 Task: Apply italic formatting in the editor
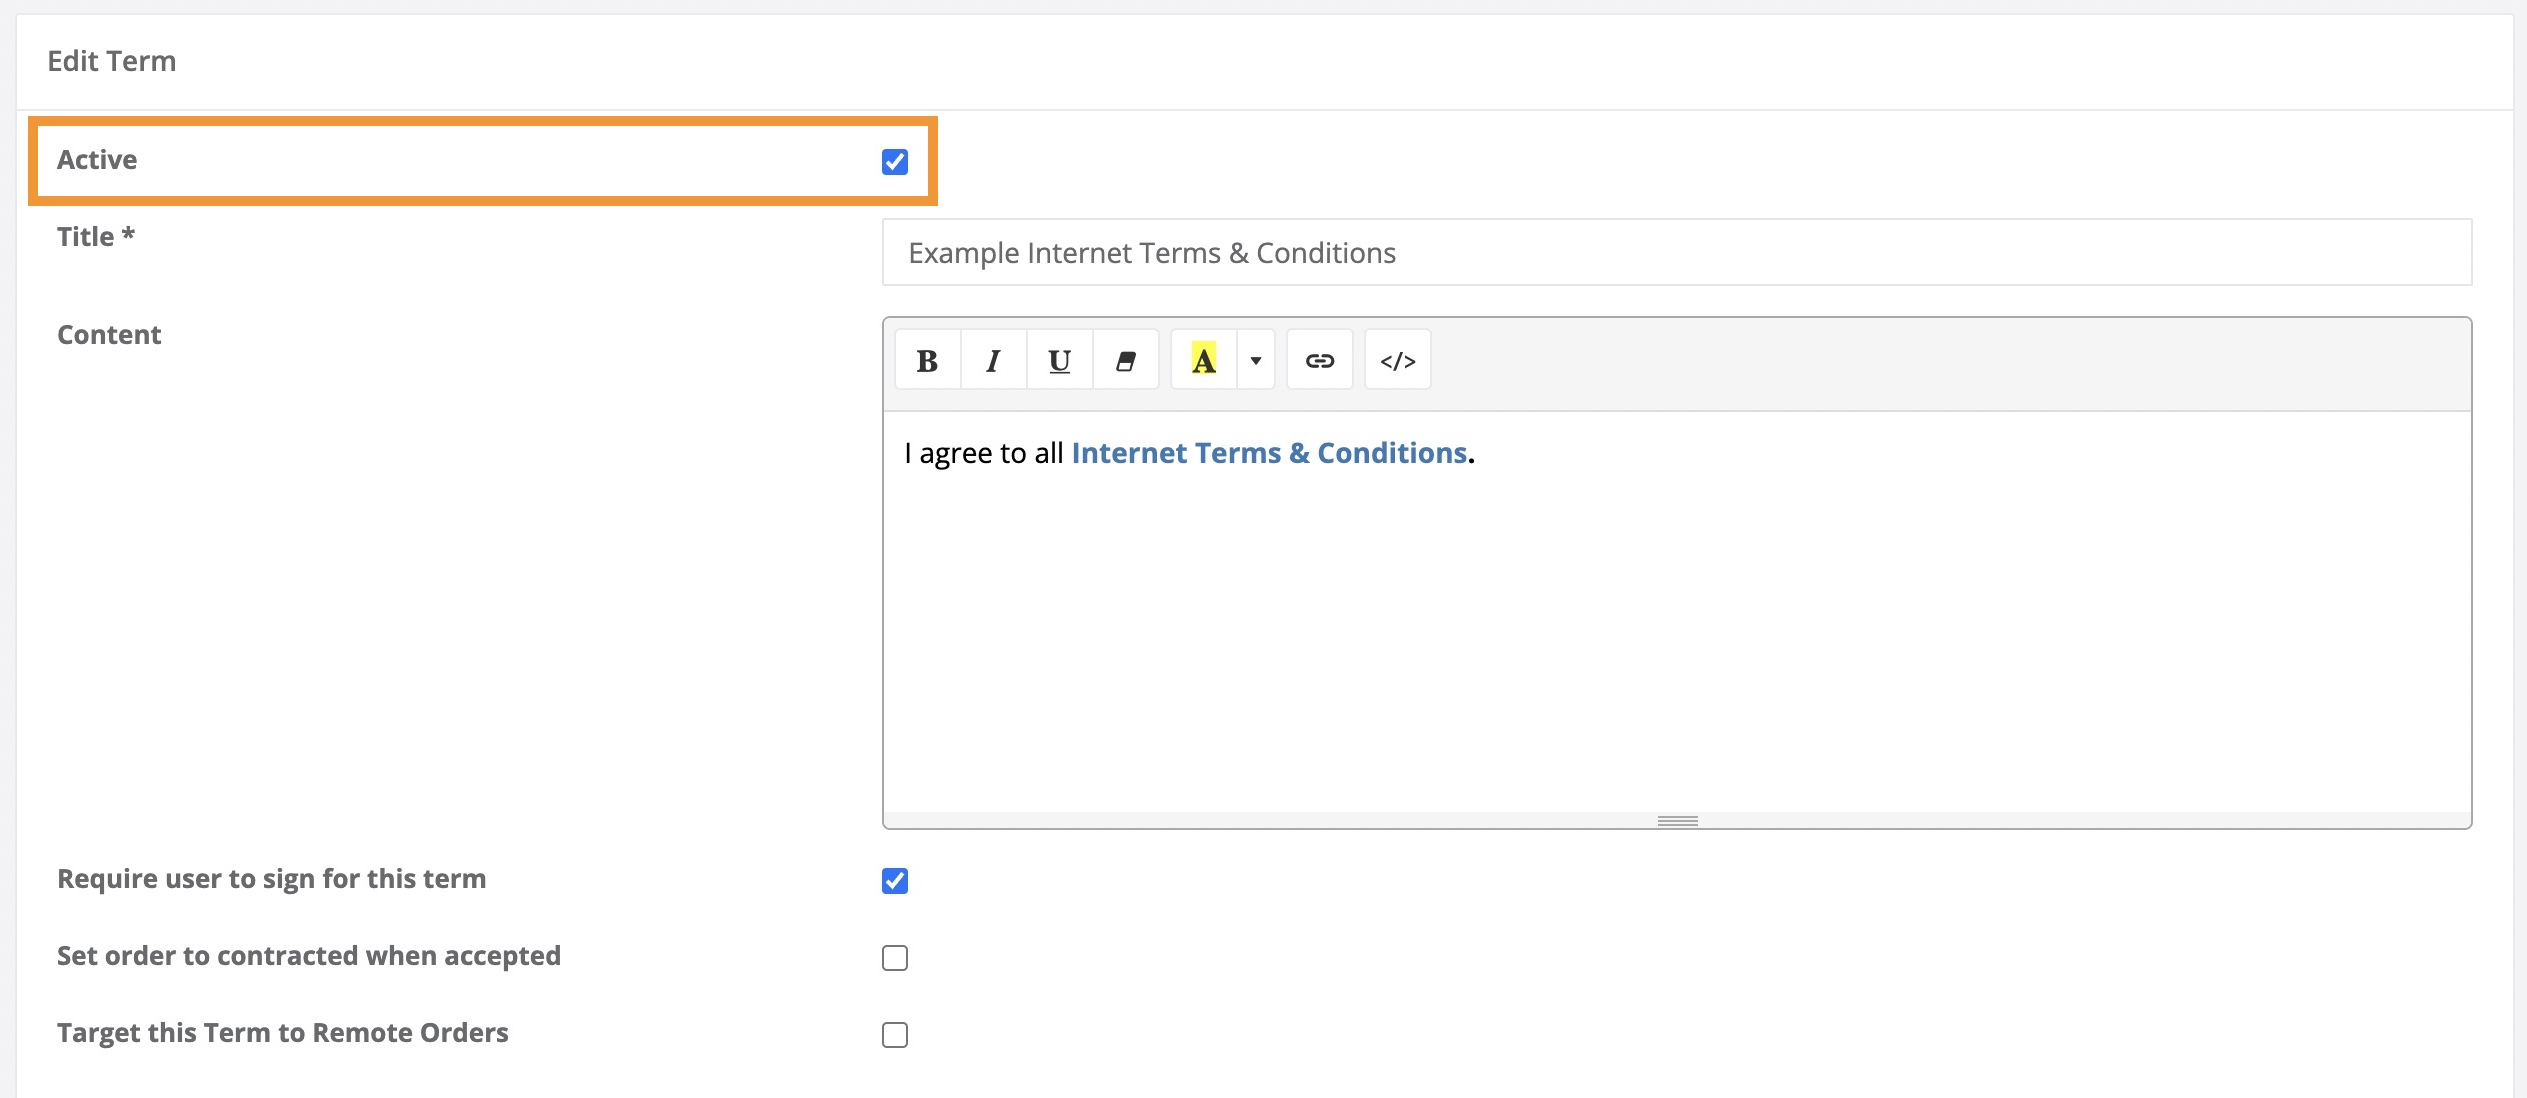(992, 359)
